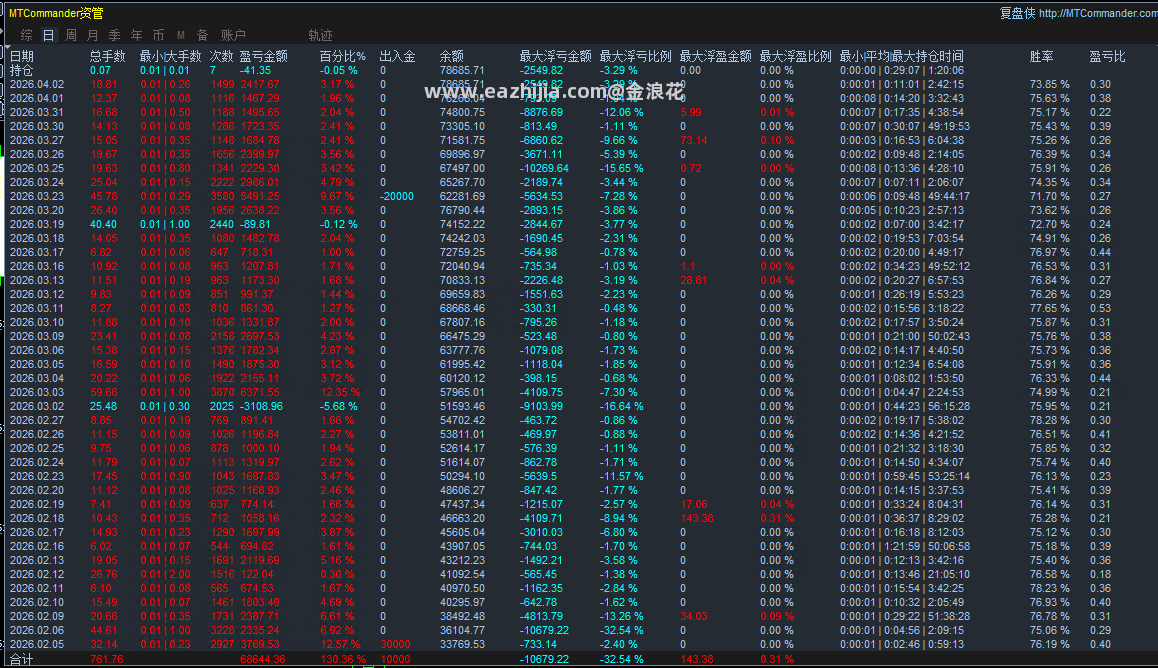Click the 最大浮盈金额 column header
The width and height of the screenshot is (1158, 668).
pyautogui.click(x=716, y=56)
